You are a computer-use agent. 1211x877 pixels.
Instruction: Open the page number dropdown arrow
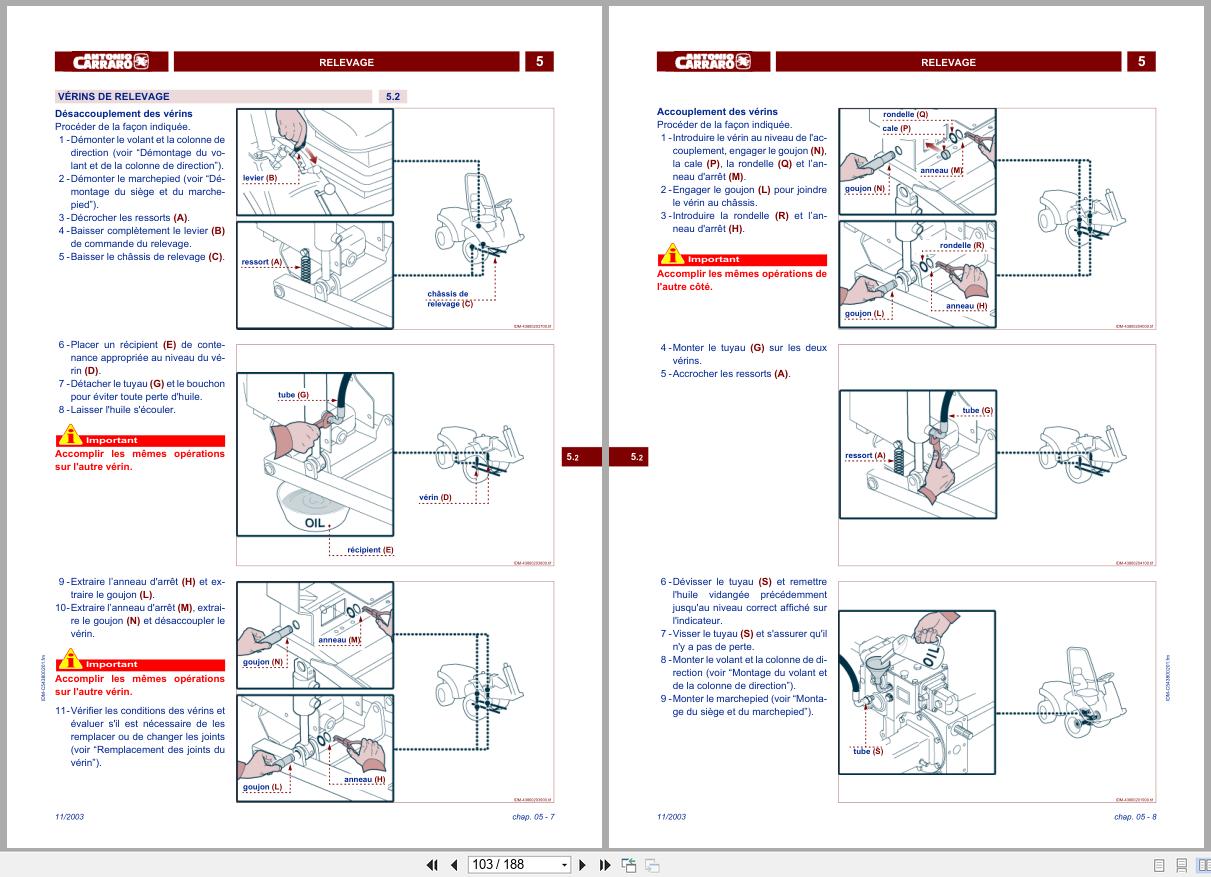coord(564,865)
